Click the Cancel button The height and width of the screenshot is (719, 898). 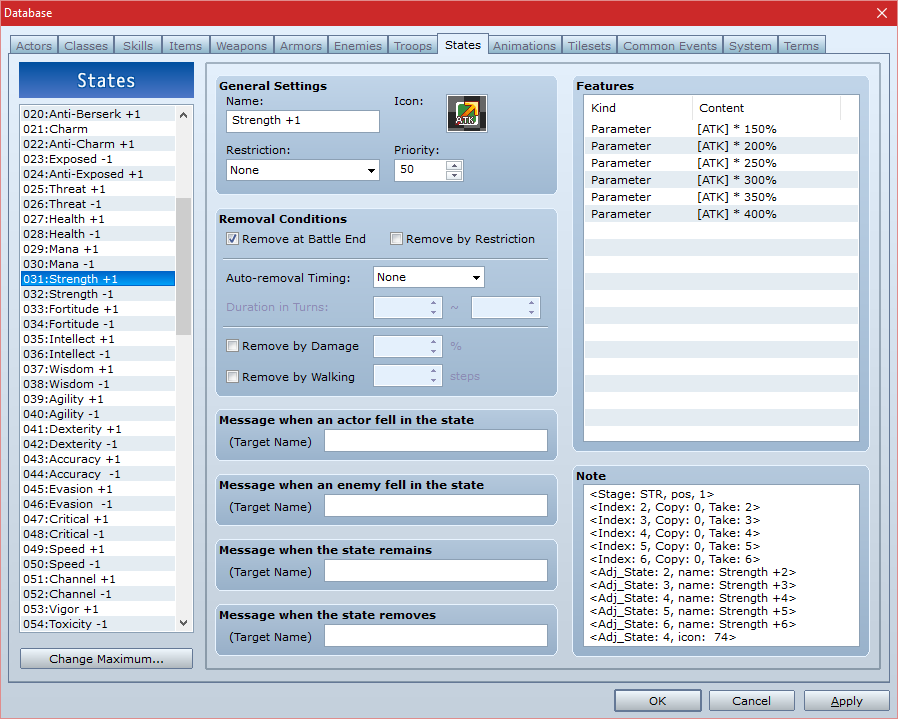pos(751,701)
